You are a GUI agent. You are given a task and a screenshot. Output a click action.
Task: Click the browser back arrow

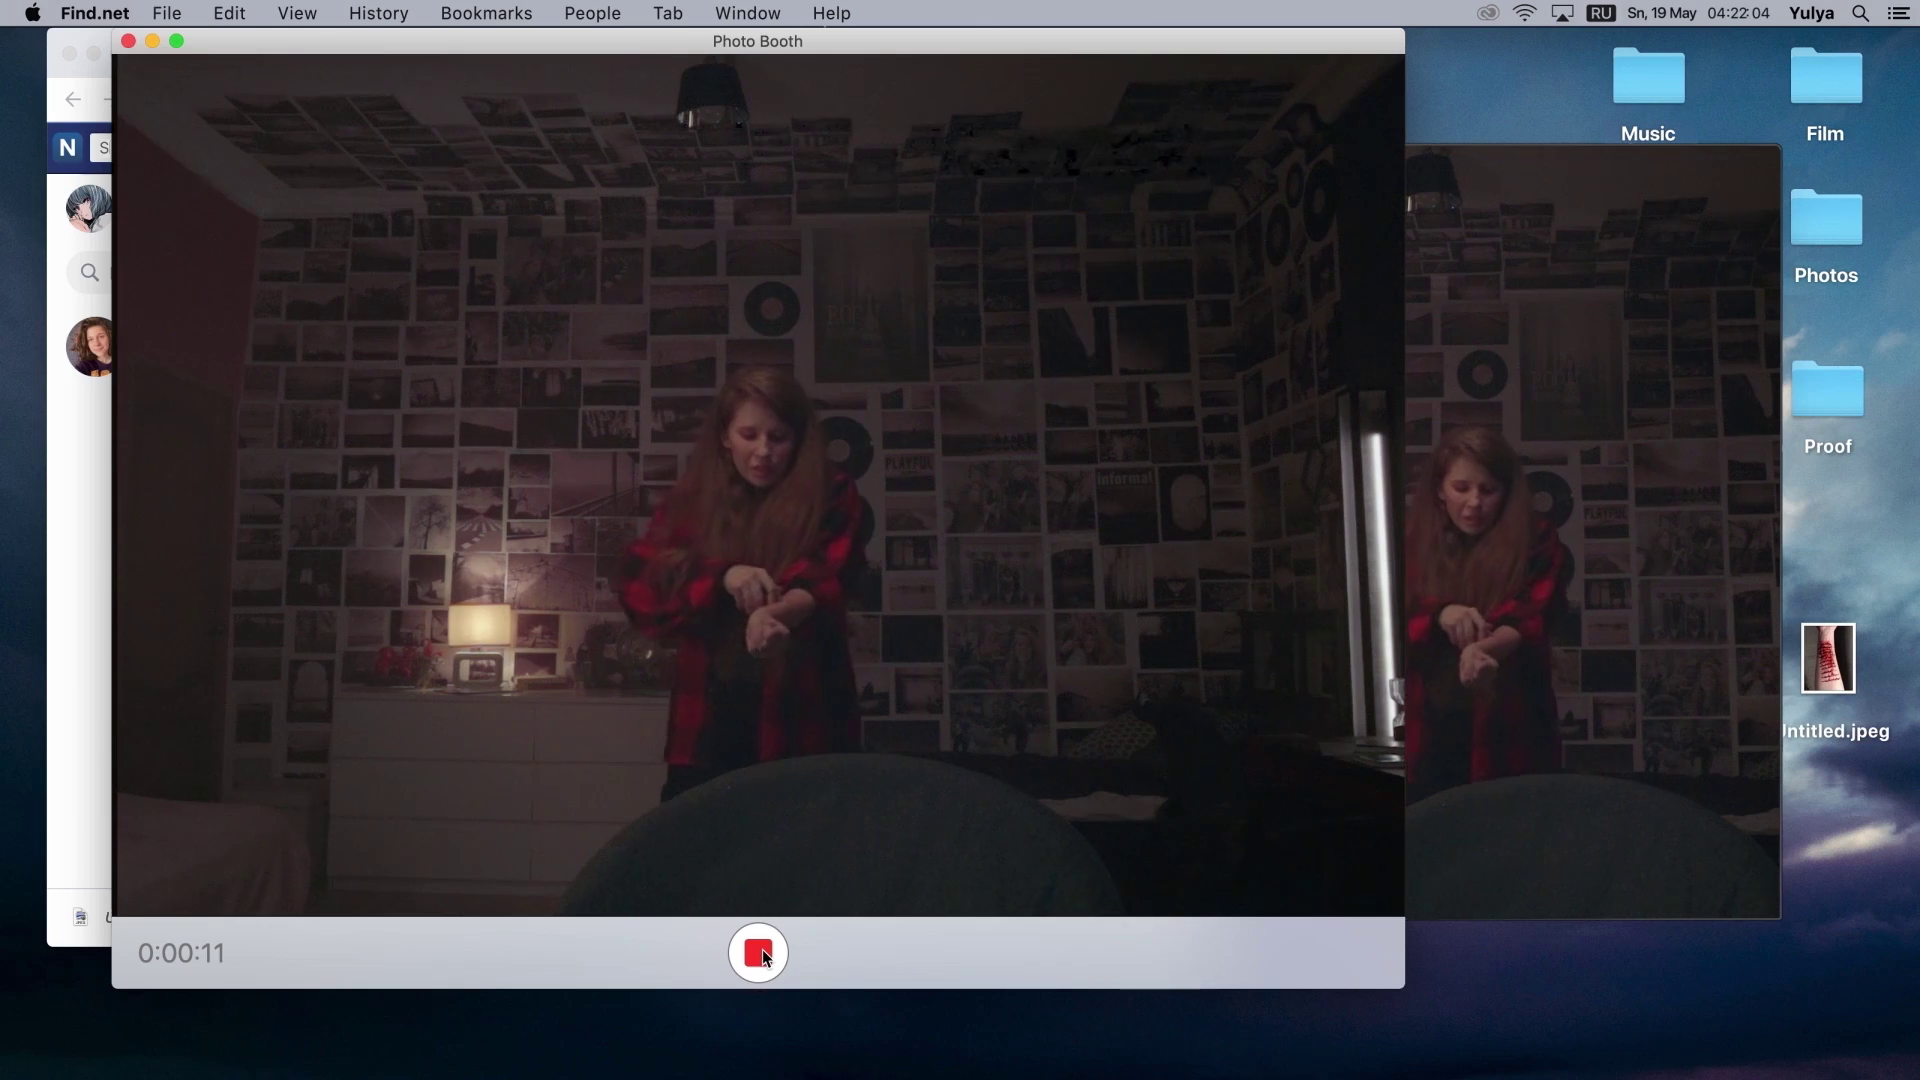(73, 99)
